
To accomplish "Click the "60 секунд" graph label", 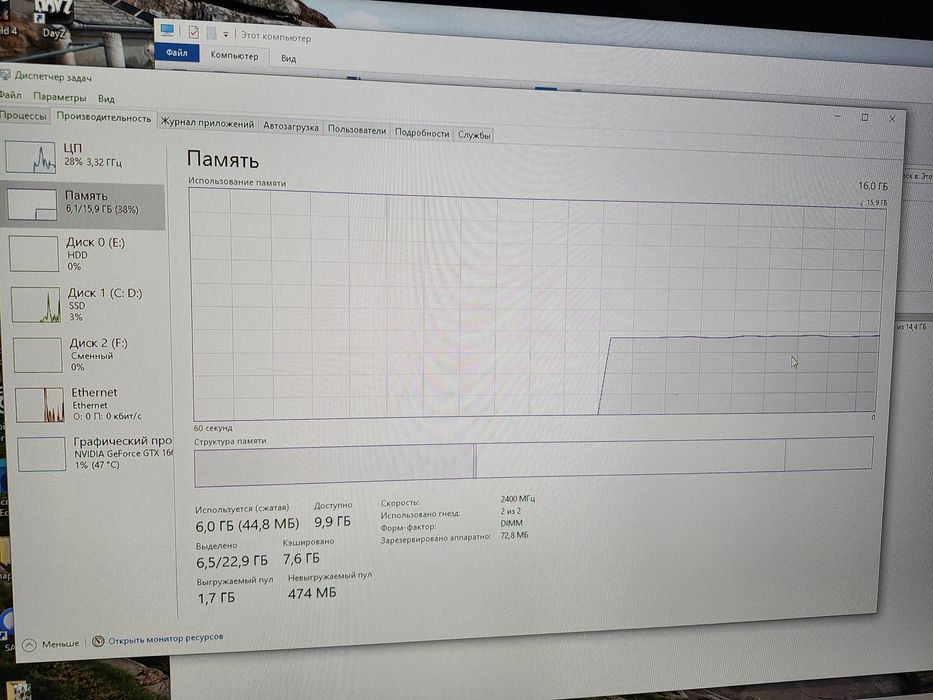I will click(213, 428).
